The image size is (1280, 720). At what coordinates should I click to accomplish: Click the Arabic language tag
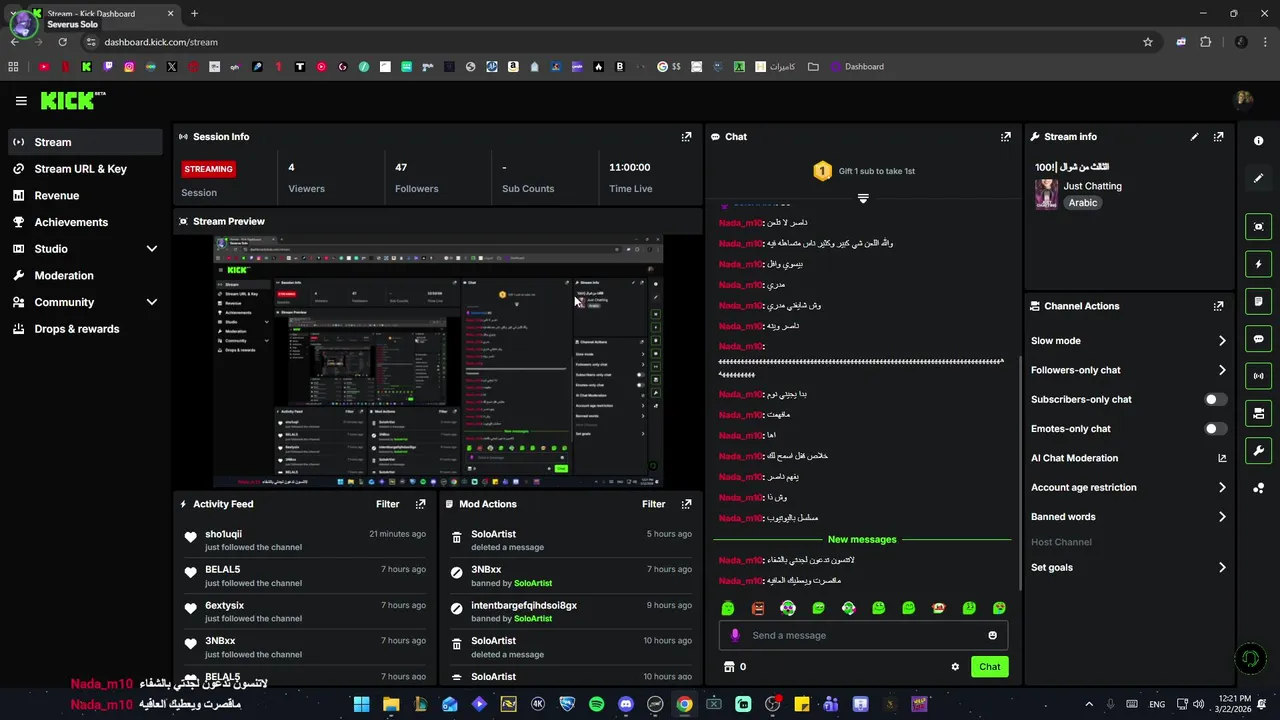coord(1082,203)
